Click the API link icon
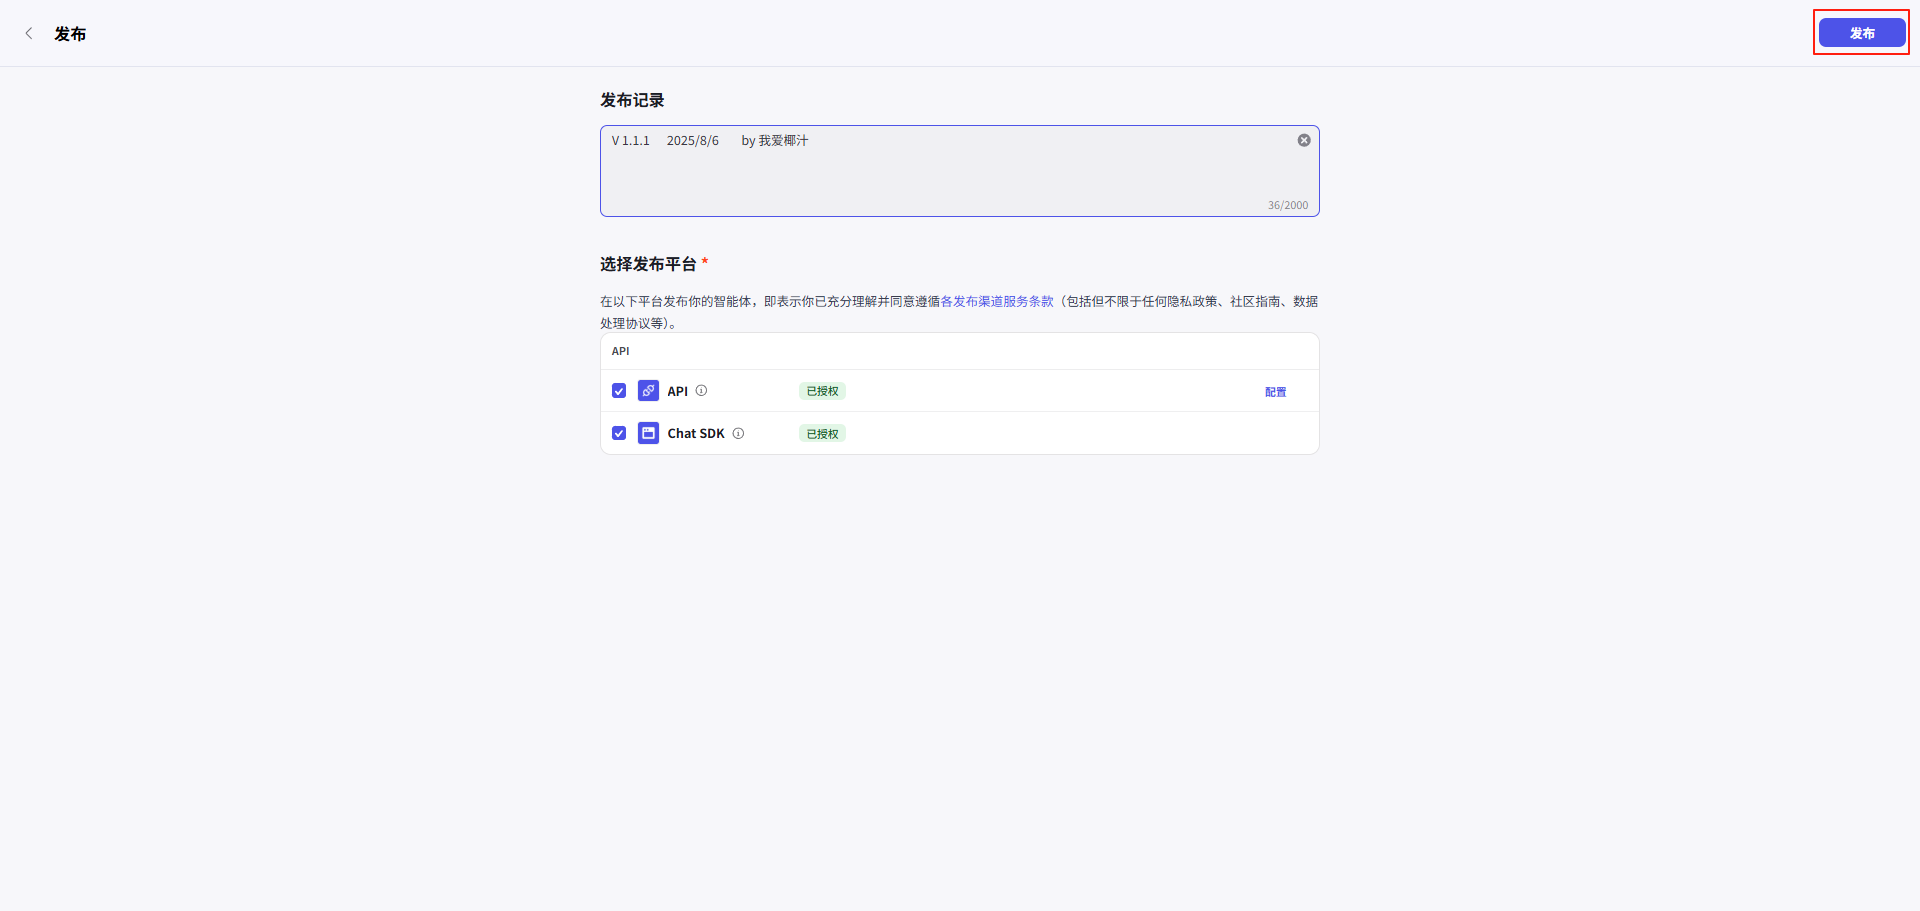The width and height of the screenshot is (1920, 911). point(648,390)
